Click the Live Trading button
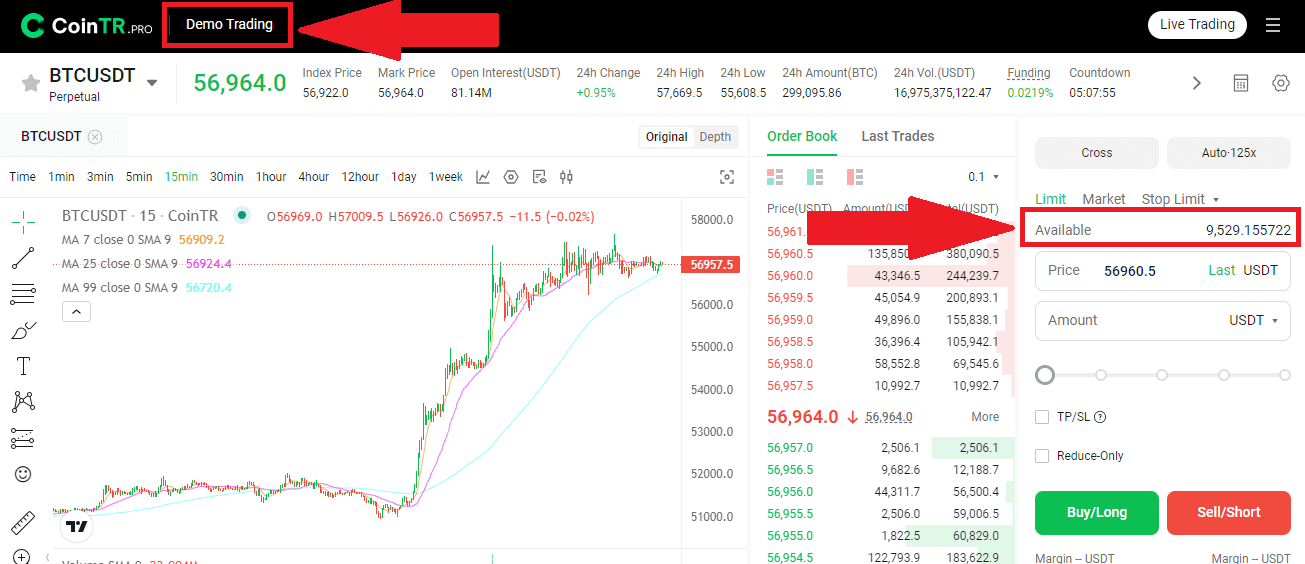The width and height of the screenshot is (1305, 564). (1197, 25)
